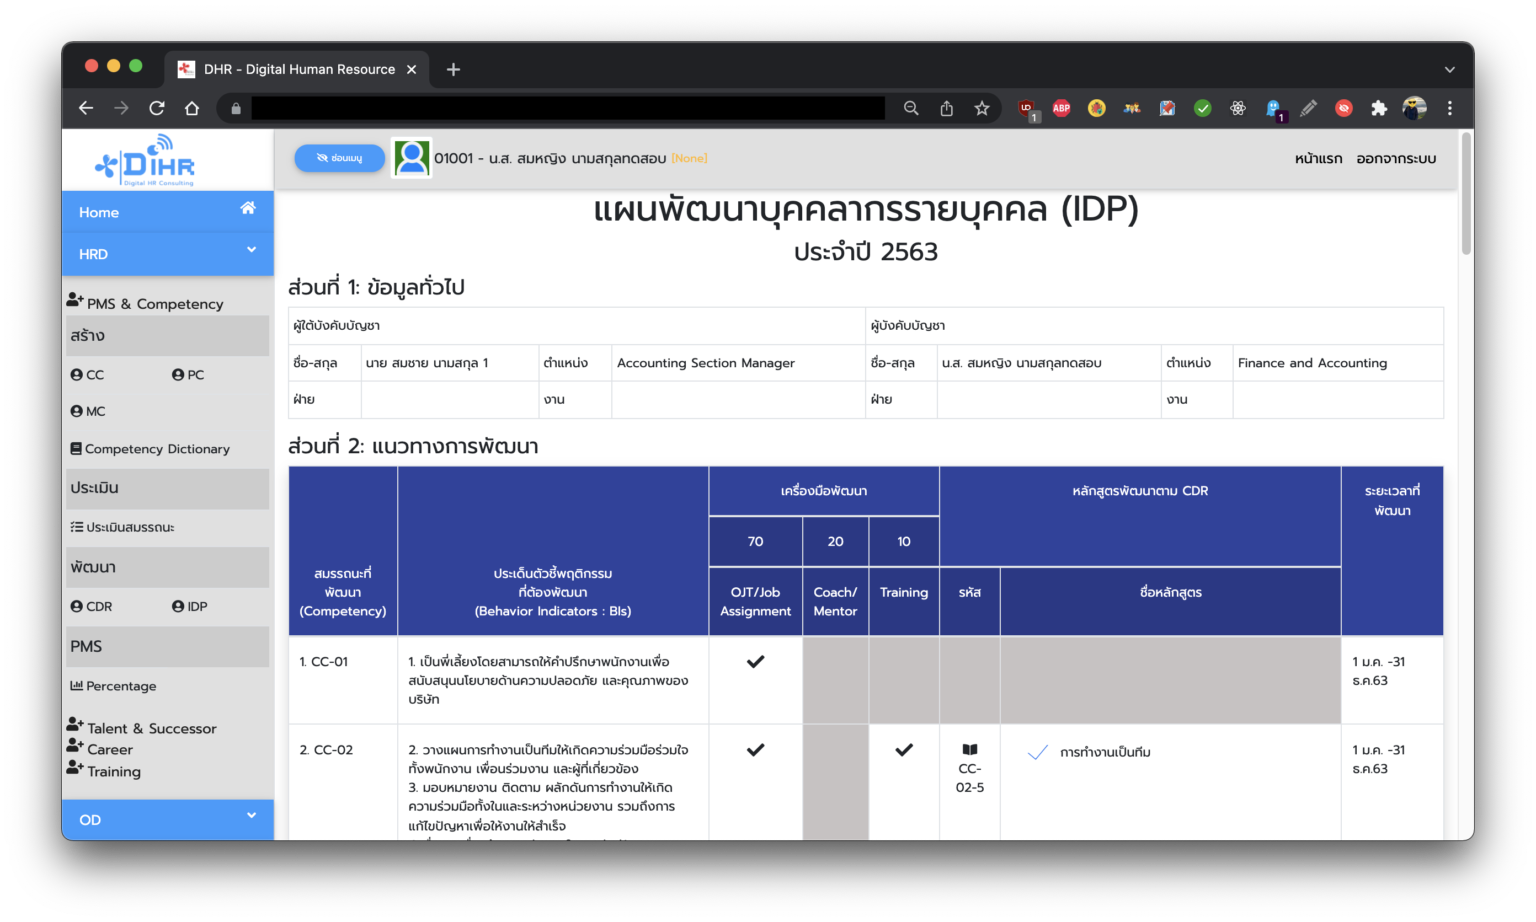Reload the page with browser refresh icon
Viewport: 1536px width, 922px height.
coord(157,108)
